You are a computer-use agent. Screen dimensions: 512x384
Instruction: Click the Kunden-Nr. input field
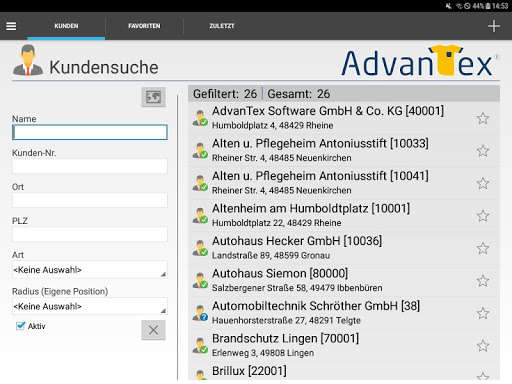[x=90, y=166]
